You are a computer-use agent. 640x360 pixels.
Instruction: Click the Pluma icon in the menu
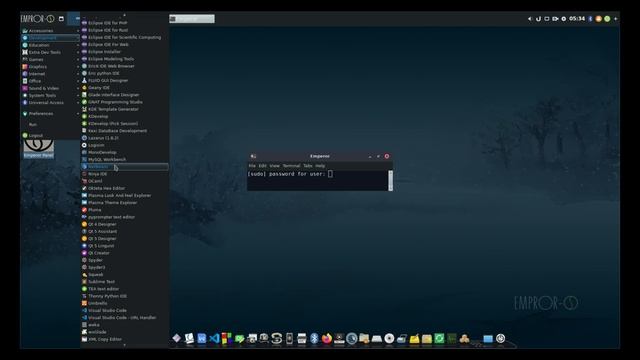click(84, 210)
